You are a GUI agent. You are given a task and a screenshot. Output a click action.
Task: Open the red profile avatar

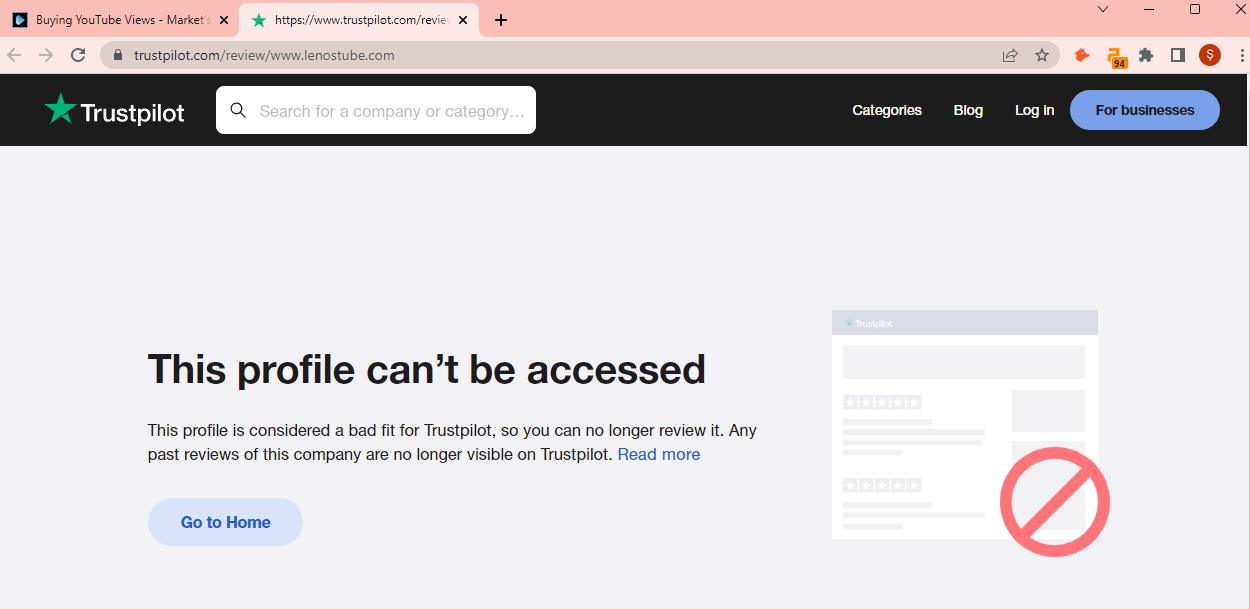point(1210,55)
